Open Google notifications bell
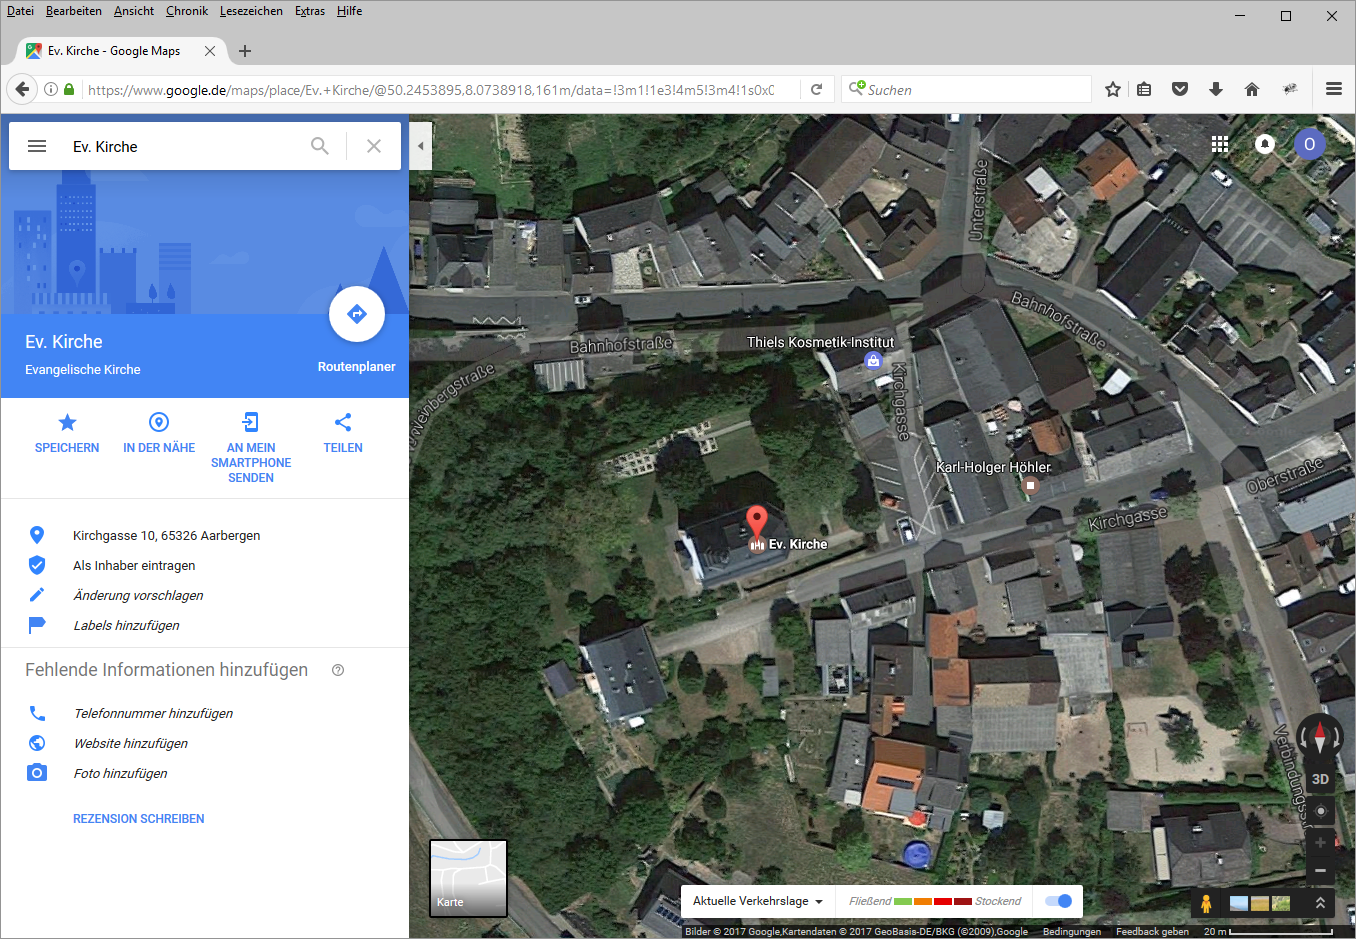The image size is (1356, 939). [1265, 144]
